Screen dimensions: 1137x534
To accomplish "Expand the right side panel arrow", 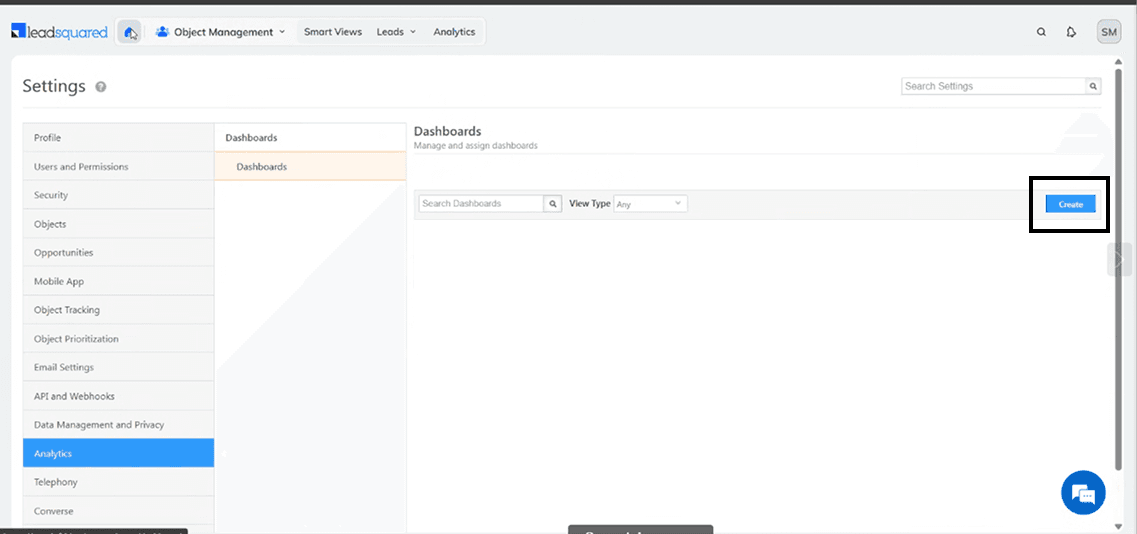I will click(x=1119, y=260).
